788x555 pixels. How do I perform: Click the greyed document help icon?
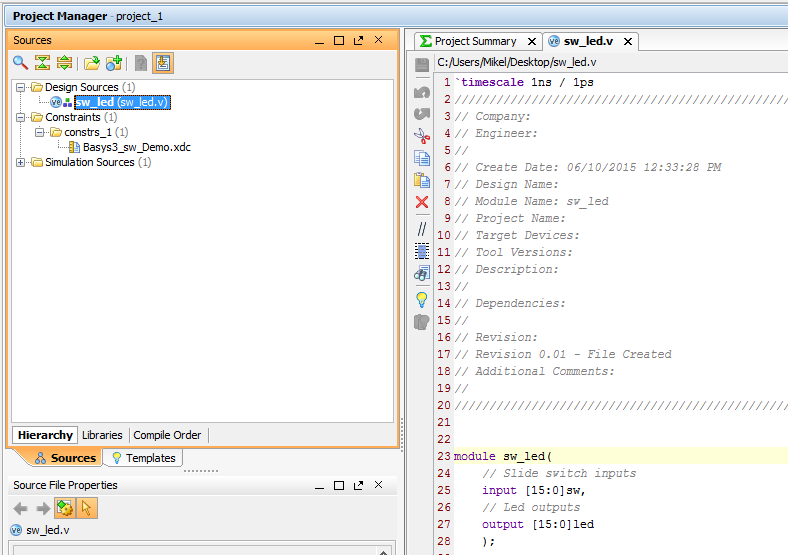click(x=141, y=63)
